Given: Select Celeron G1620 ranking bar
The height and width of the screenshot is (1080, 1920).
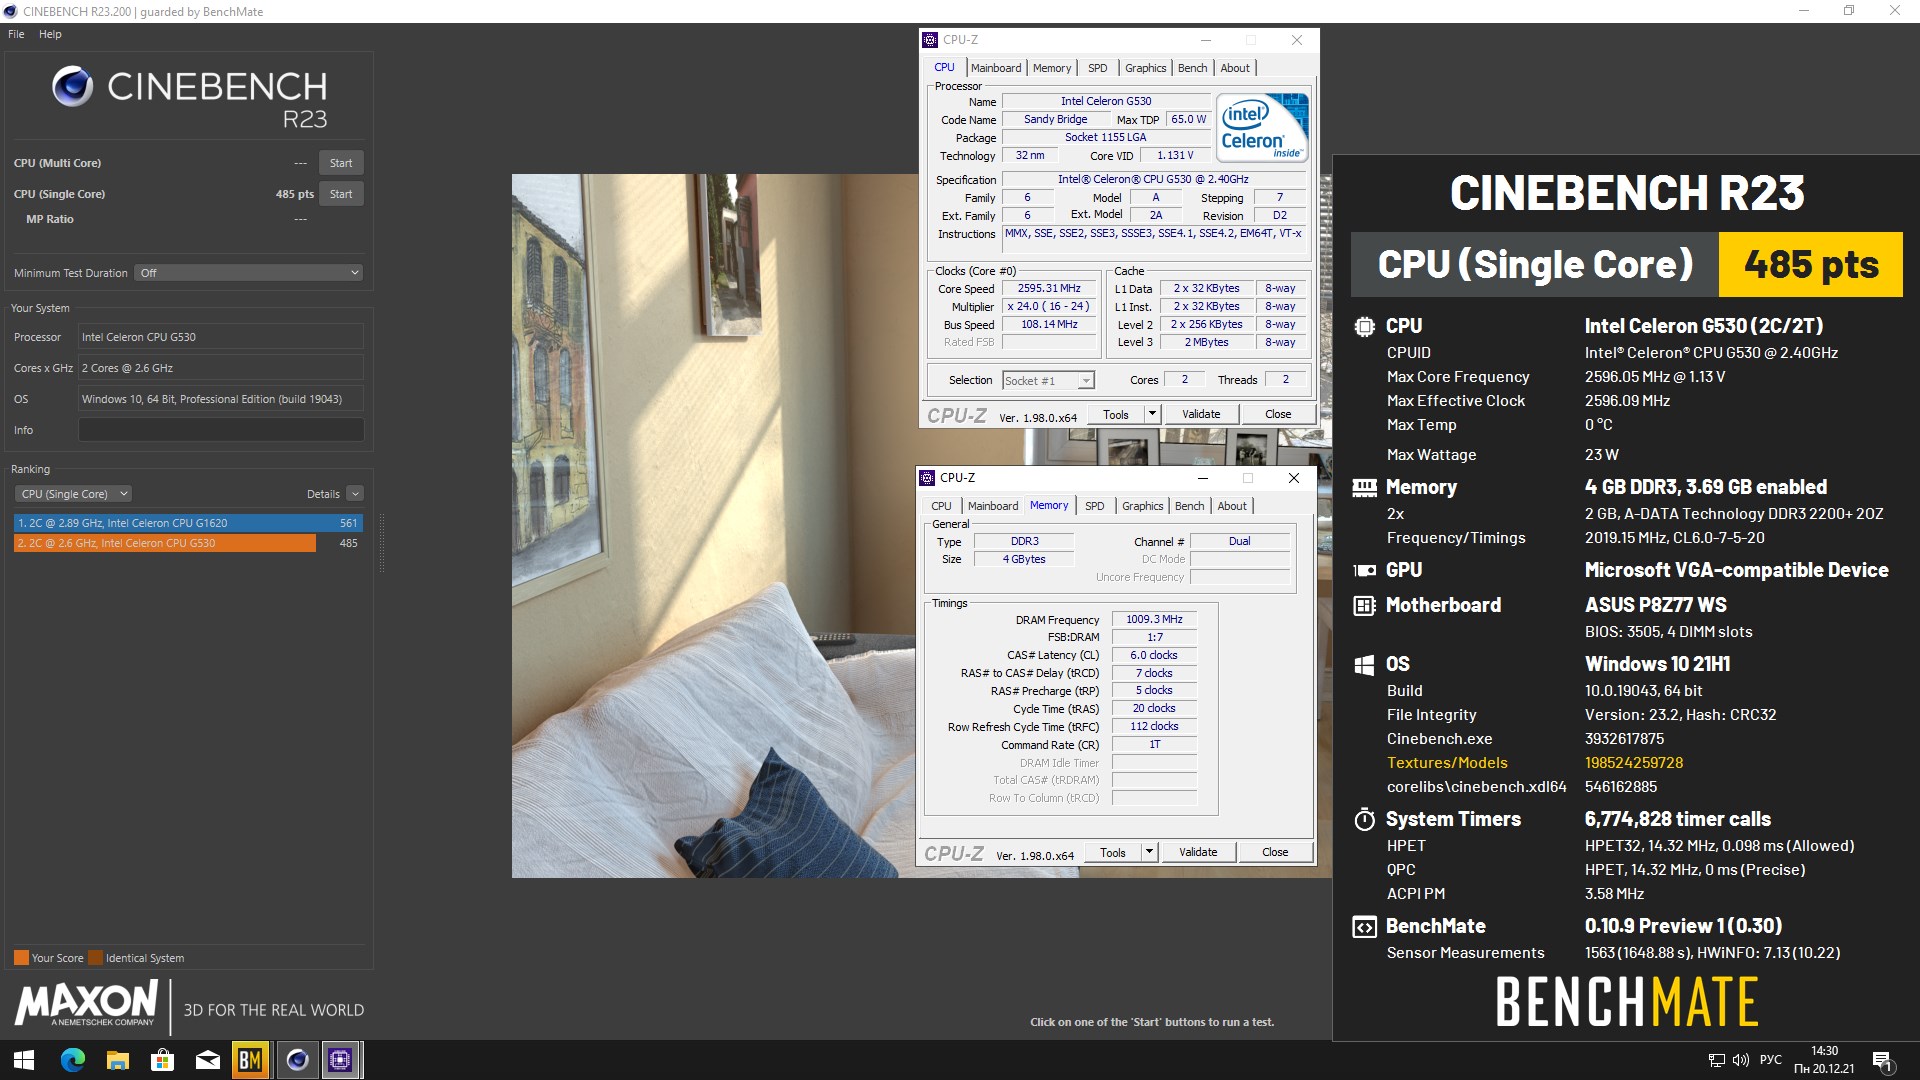Looking at the screenshot, I should point(188,523).
